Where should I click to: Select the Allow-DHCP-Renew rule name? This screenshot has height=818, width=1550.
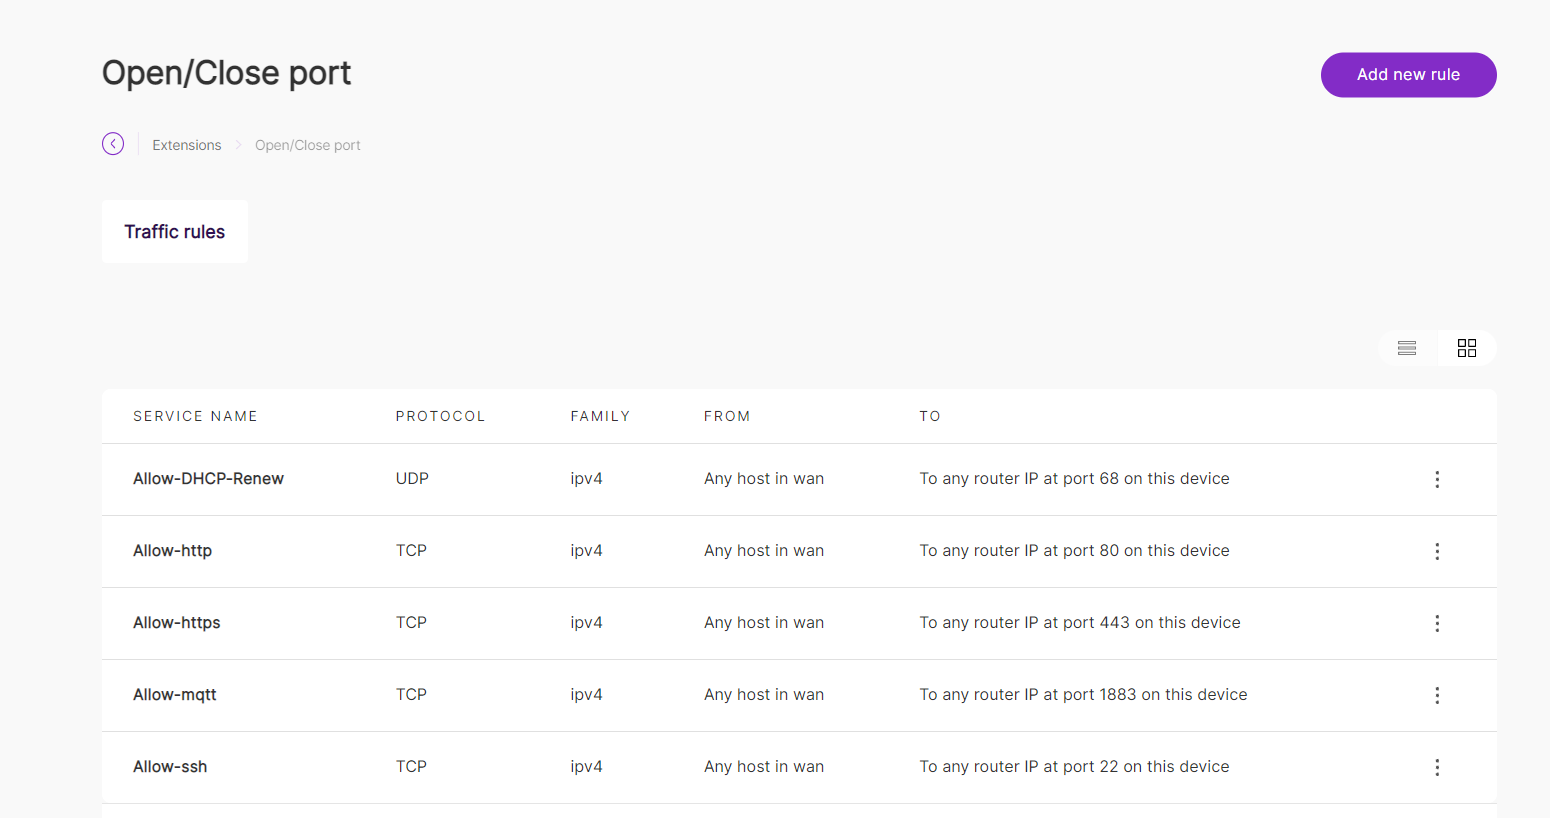click(x=208, y=479)
